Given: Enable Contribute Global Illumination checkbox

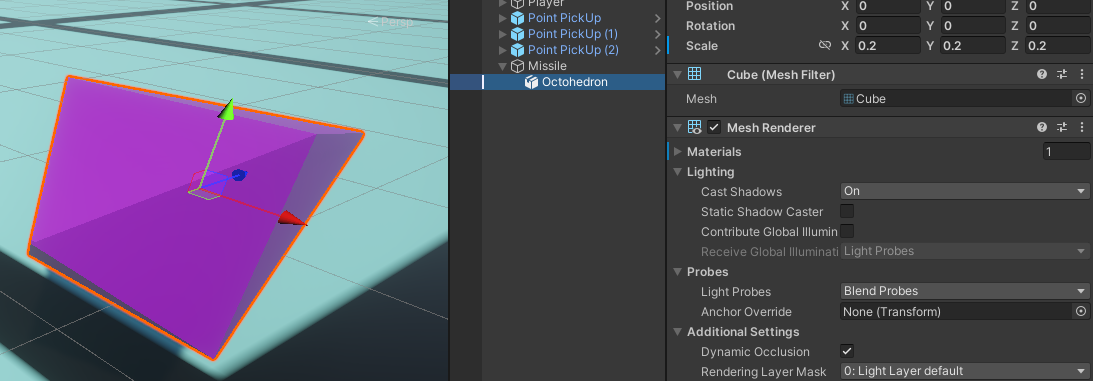Looking at the screenshot, I should [847, 231].
